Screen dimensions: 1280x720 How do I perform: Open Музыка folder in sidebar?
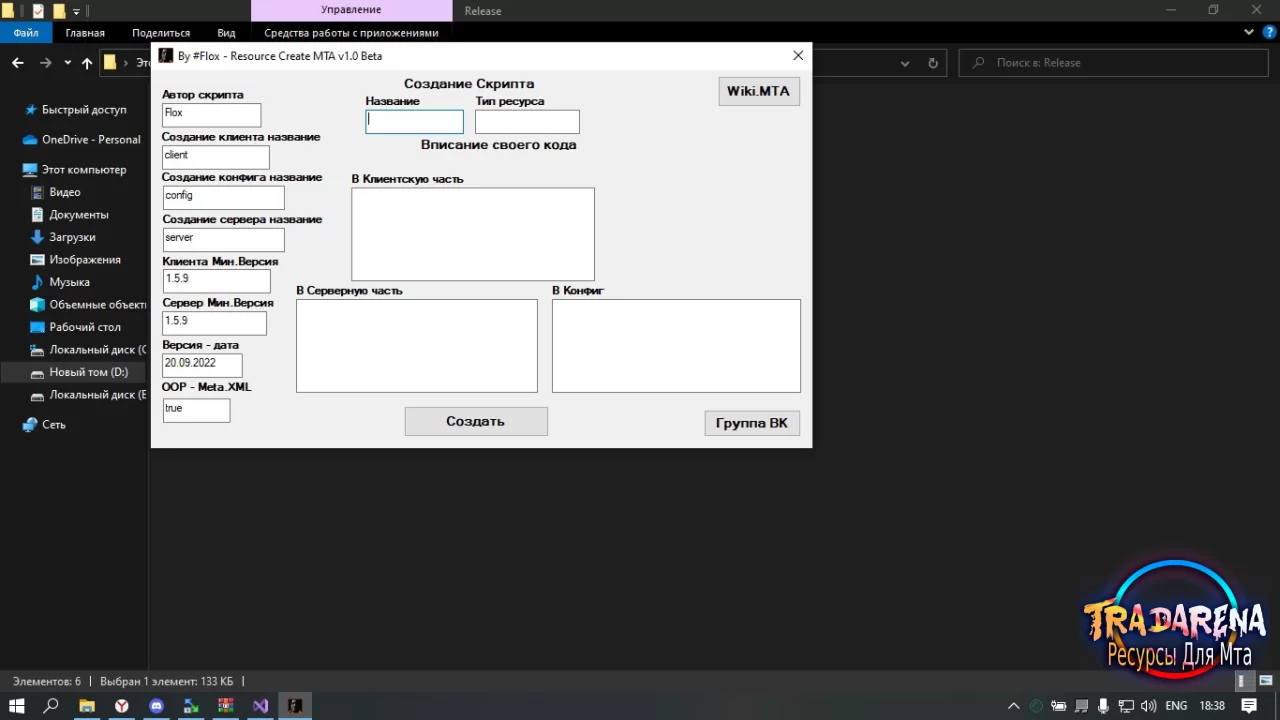69,282
